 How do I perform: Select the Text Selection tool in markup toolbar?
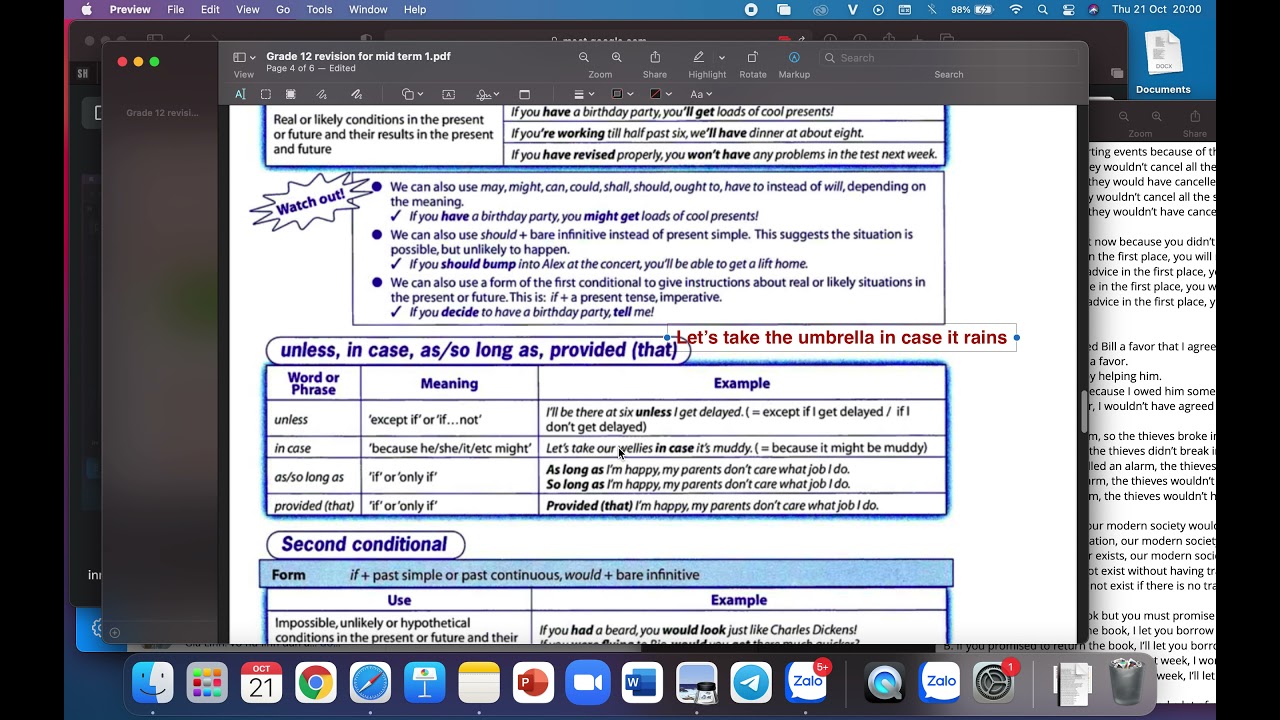tap(240, 94)
